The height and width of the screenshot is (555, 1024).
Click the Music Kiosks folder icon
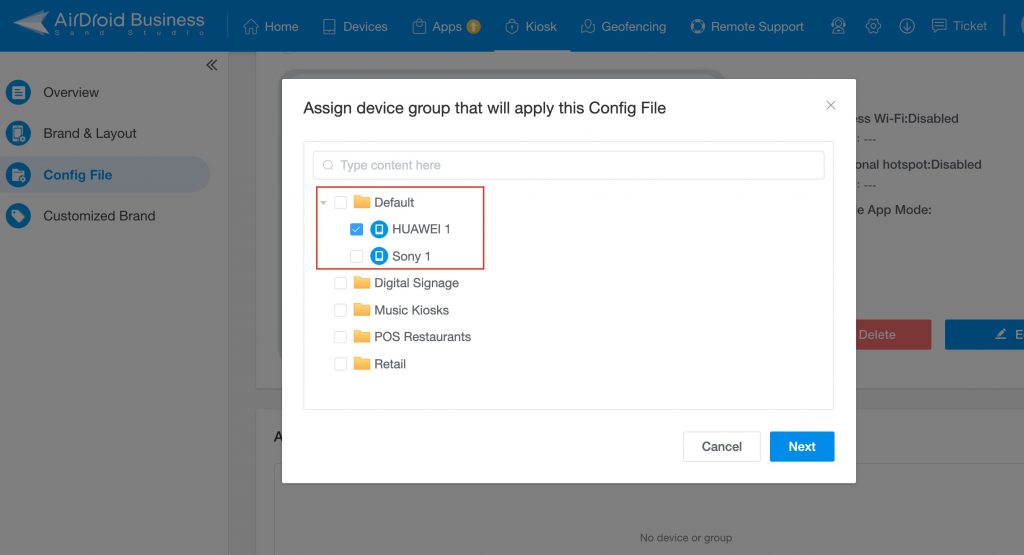[x=362, y=309]
